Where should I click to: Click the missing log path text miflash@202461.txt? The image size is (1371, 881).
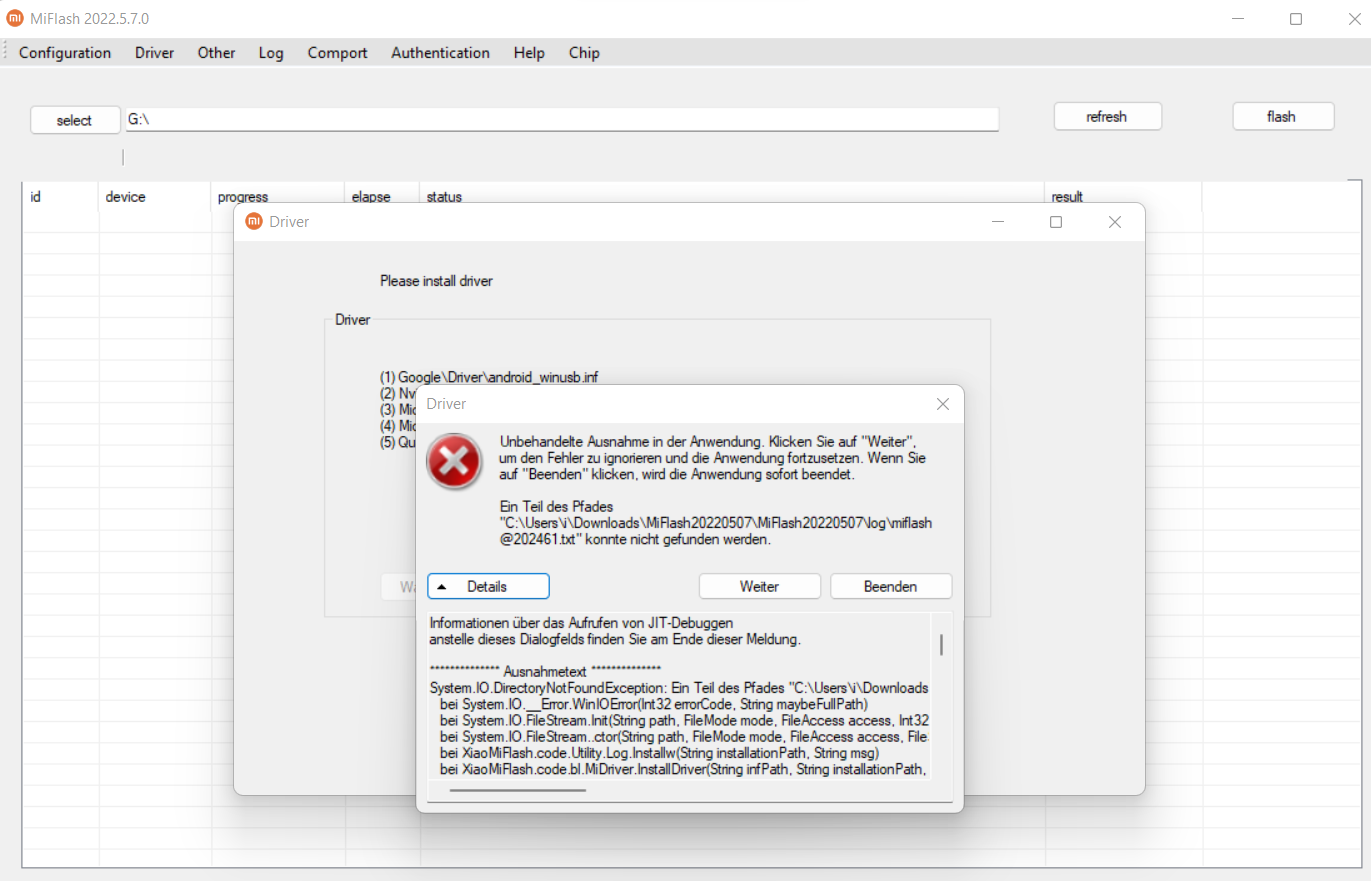716,531
